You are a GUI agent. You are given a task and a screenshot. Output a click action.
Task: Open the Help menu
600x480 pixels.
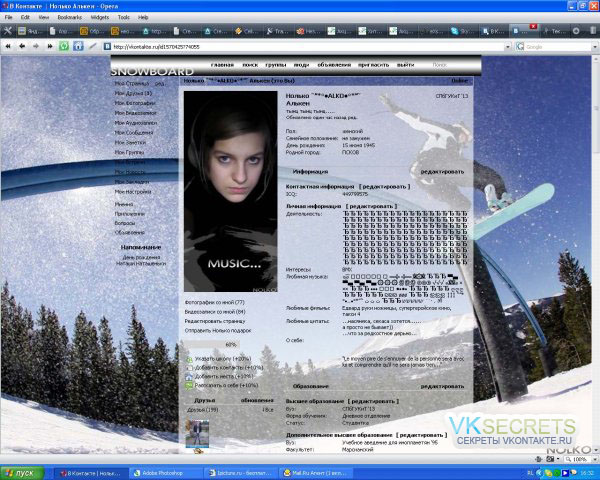[143, 17]
